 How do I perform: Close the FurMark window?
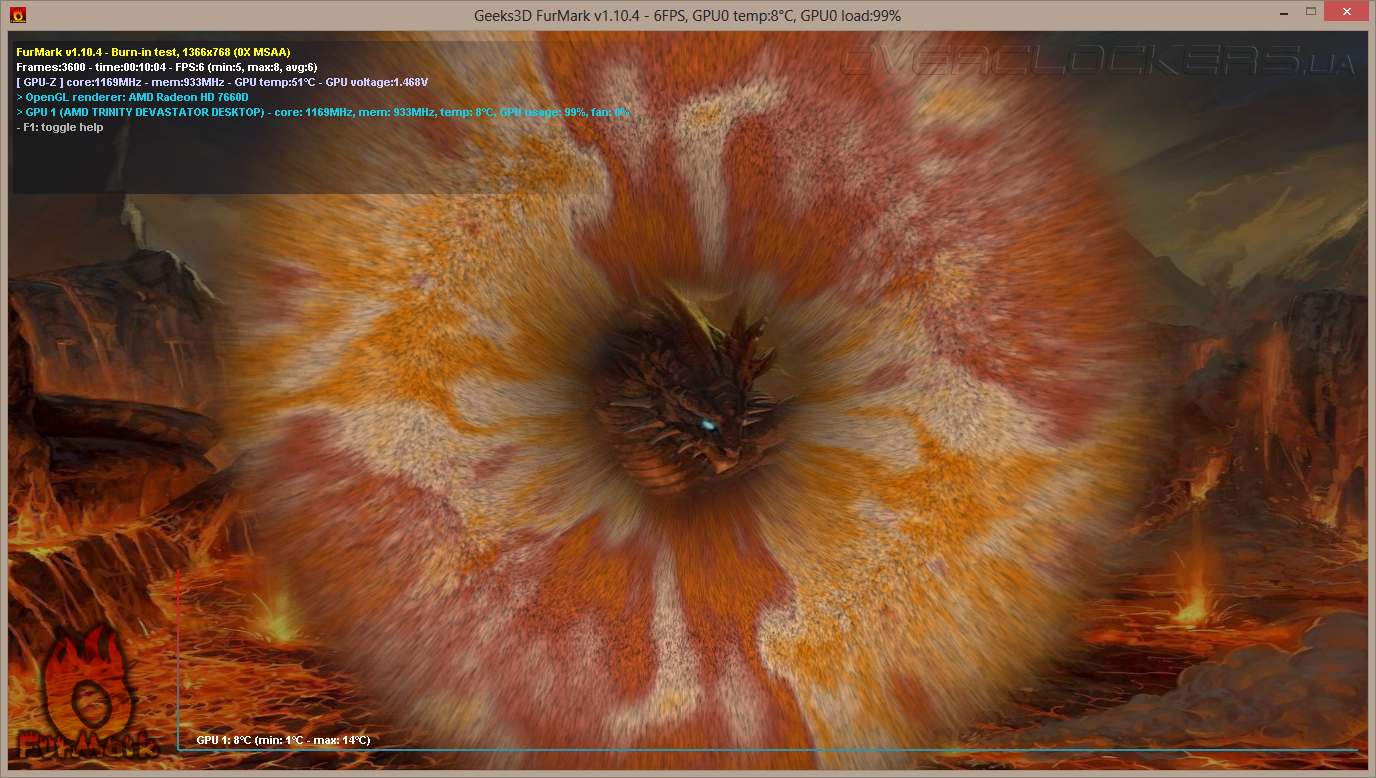(1345, 12)
